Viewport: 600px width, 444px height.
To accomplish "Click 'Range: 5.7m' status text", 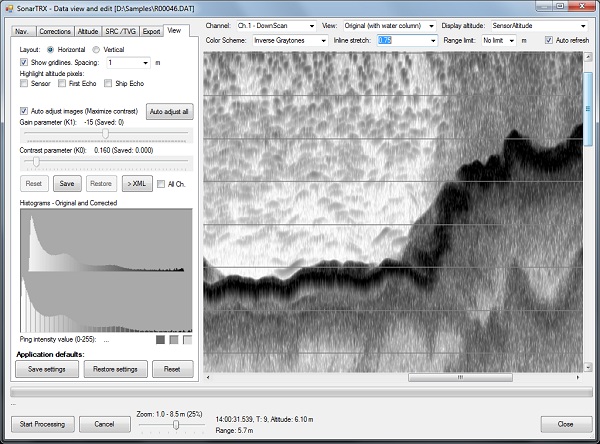I will (x=234, y=431).
